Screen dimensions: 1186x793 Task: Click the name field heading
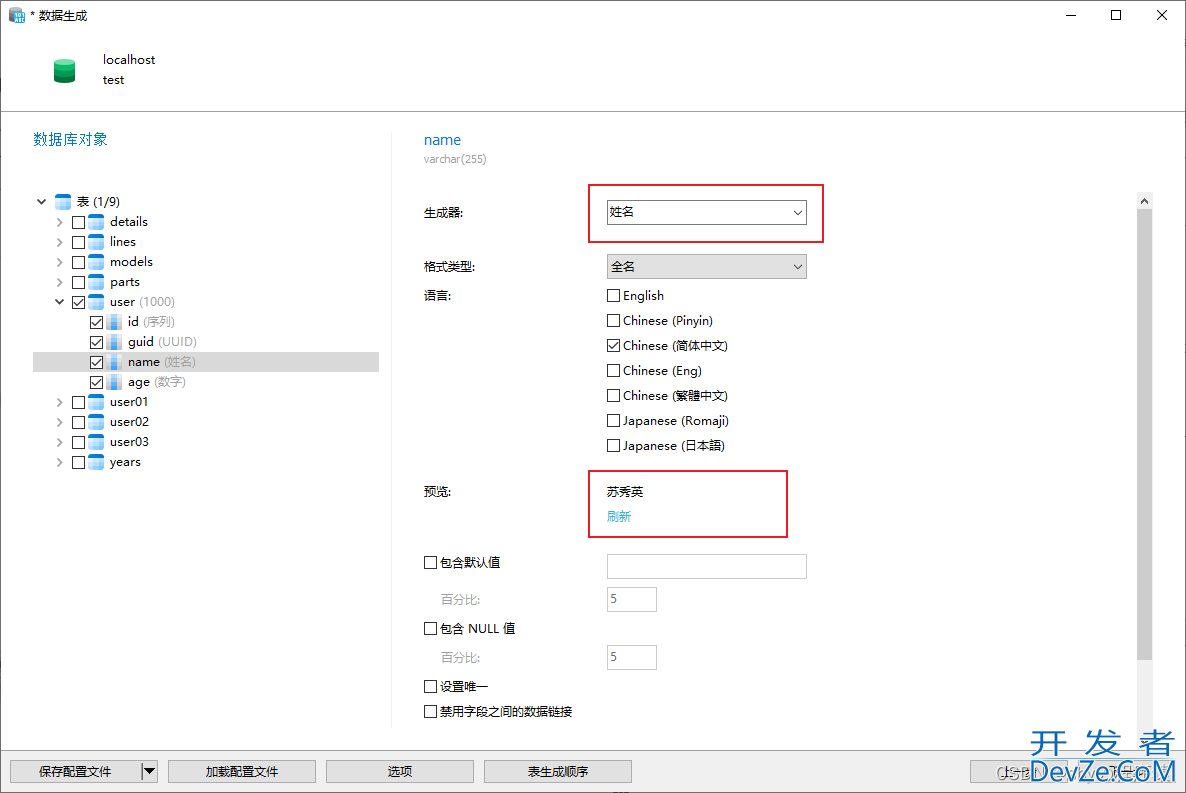pyautogui.click(x=442, y=140)
